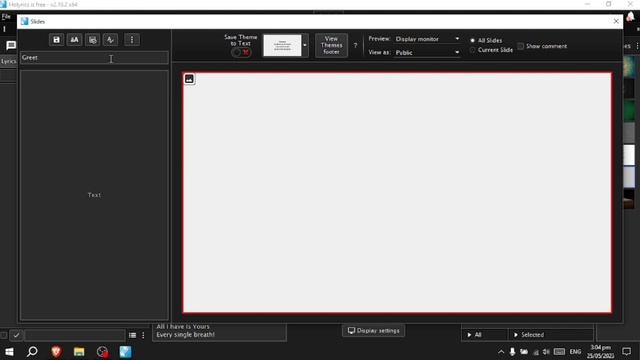Image resolution: width=640 pixels, height=360 pixels.
Task: Click the slide formatting icon beside AA
Action: coord(93,40)
